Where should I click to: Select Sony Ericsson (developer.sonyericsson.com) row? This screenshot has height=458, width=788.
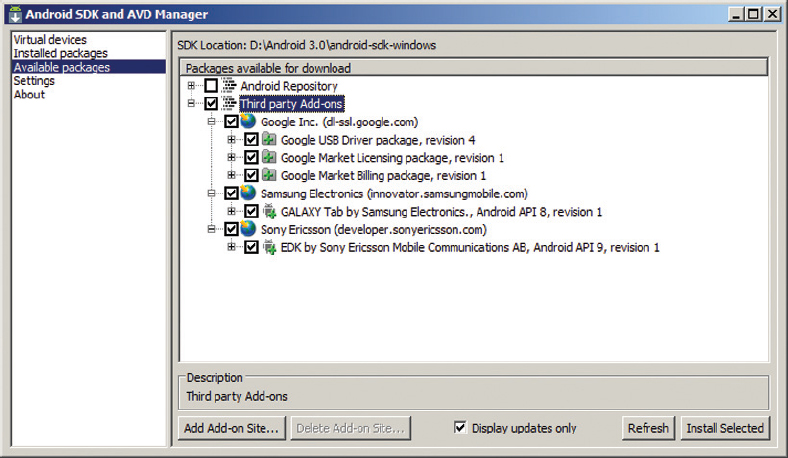click(x=373, y=230)
